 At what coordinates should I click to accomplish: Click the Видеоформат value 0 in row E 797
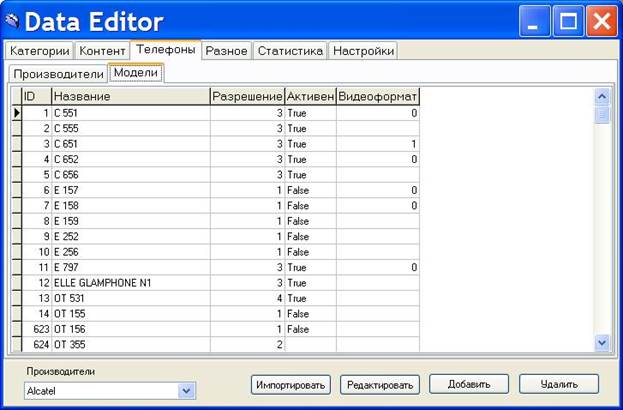[377, 267]
